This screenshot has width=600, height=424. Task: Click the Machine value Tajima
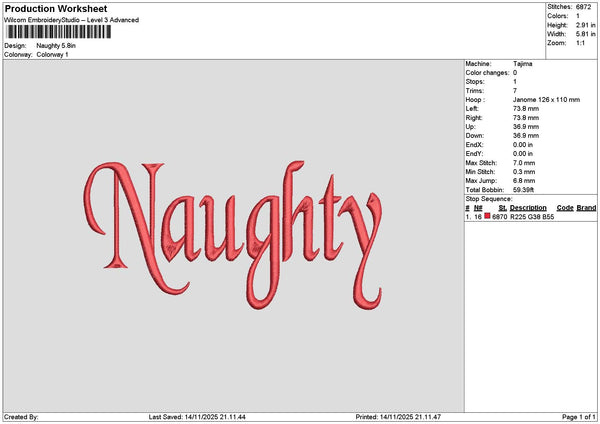[x=522, y=64]
